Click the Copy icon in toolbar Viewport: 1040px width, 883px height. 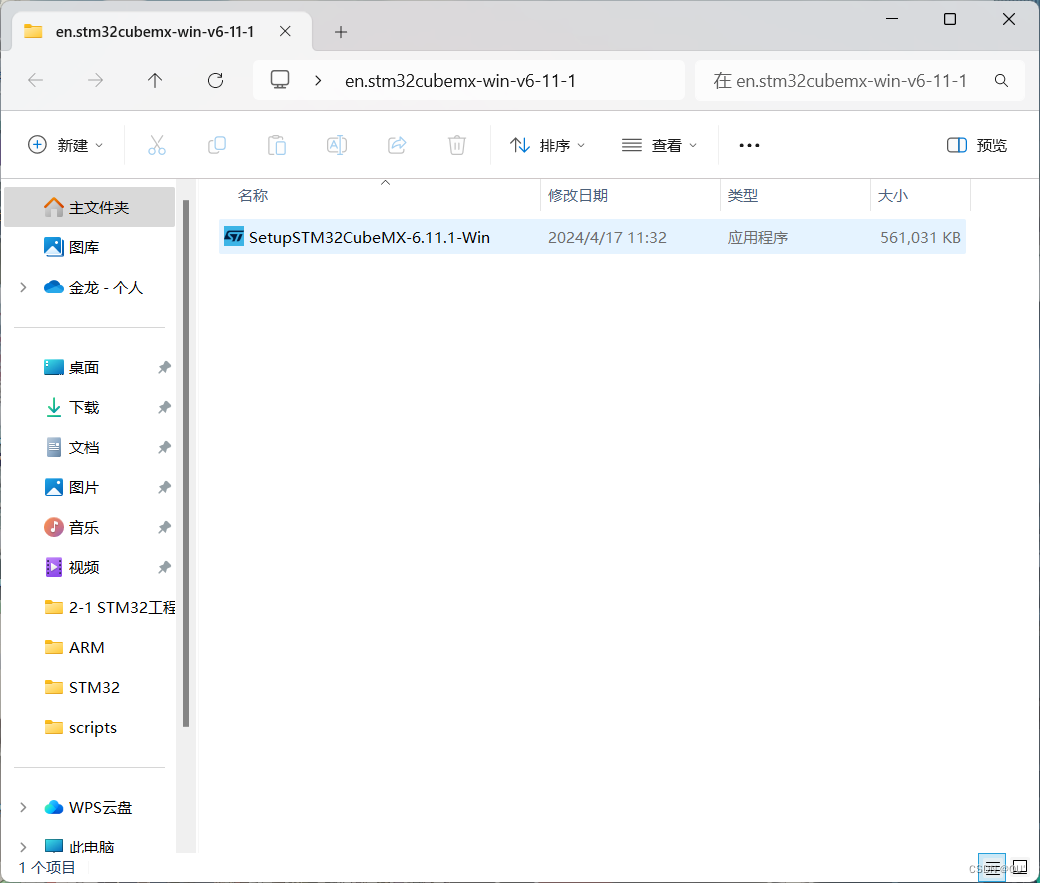[x=217, y=145]
